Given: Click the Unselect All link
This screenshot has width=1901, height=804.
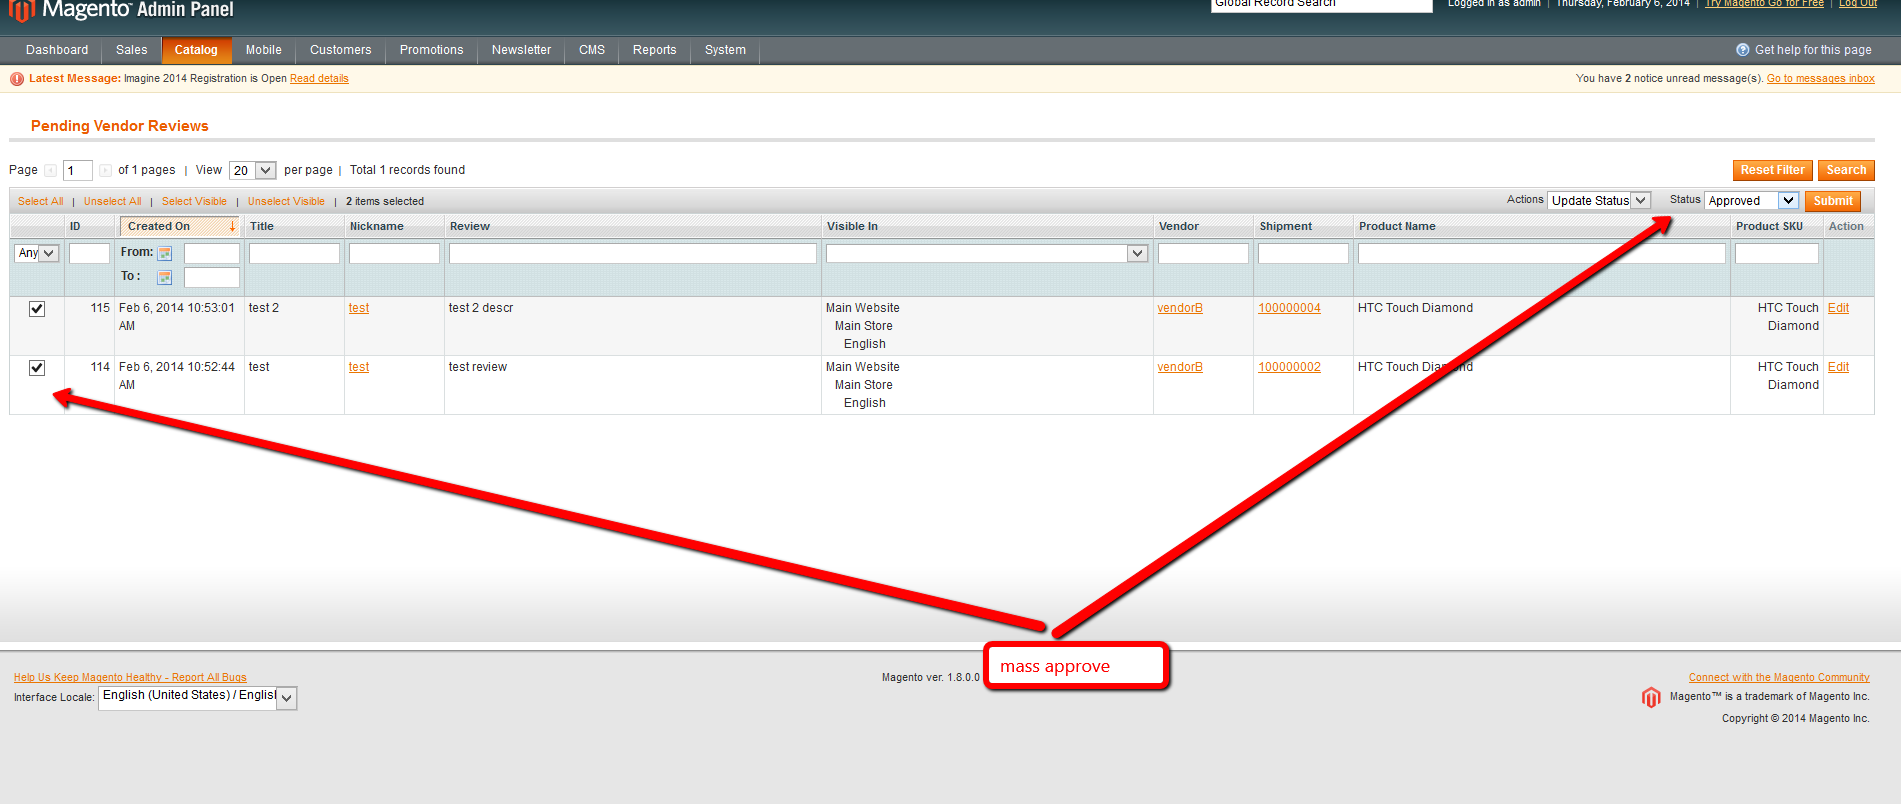Looking at the screenshot, I should tap(113, 202).
